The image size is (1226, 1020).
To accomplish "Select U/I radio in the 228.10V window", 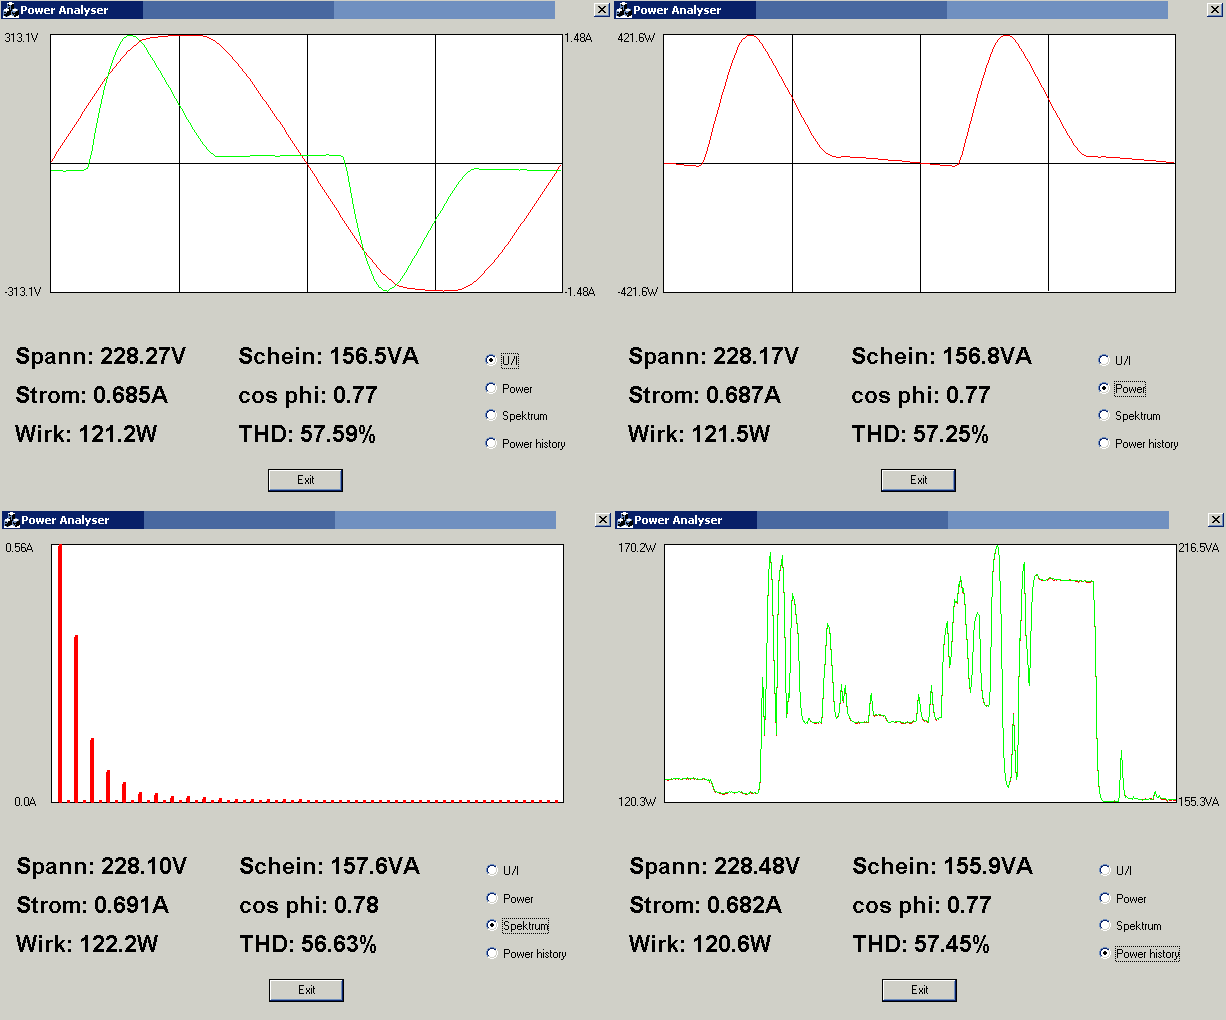I will tap(491, 870).
